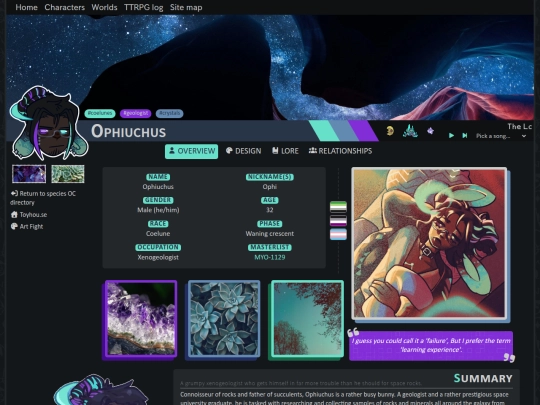Click the teal title stripe swatch

(324, 131)
